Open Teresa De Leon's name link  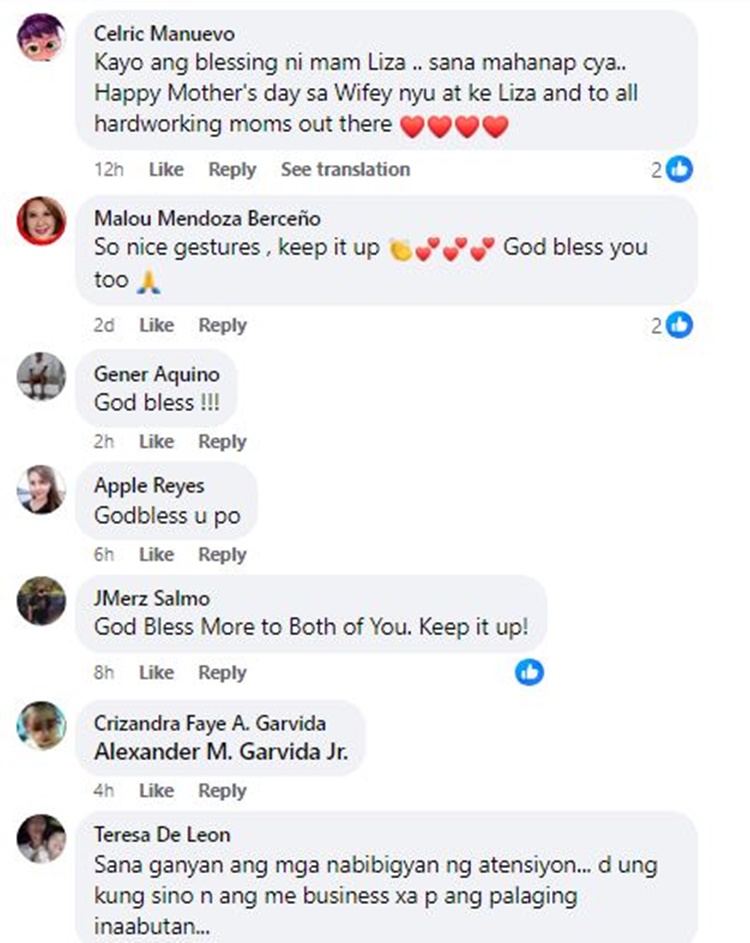click(162, 834)
